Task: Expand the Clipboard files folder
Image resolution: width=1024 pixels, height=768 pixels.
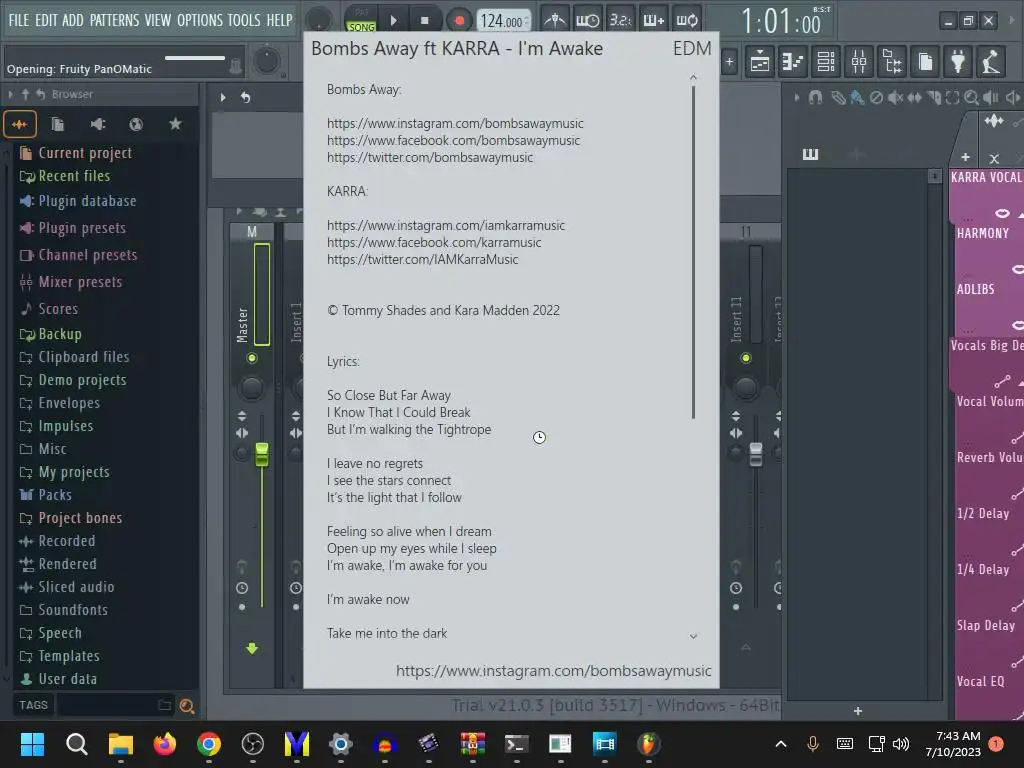Action: pos(74,357)
